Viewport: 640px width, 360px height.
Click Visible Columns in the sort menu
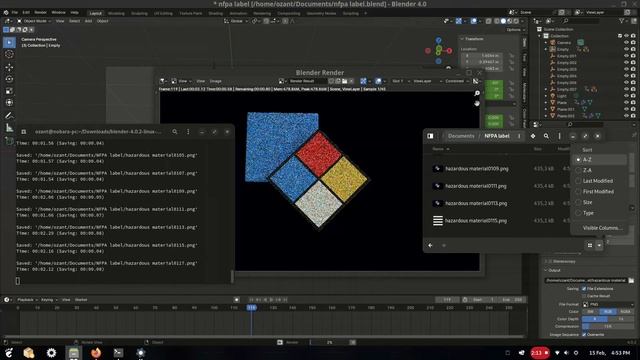click(x=602, y=228)
